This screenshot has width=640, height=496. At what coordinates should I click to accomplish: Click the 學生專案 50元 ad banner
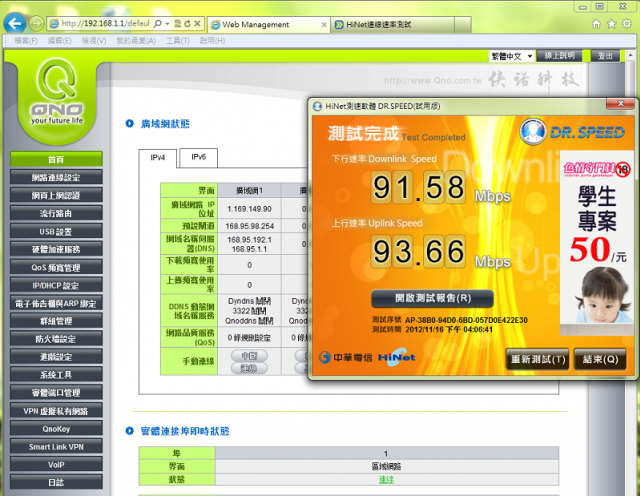coord(597,243)
